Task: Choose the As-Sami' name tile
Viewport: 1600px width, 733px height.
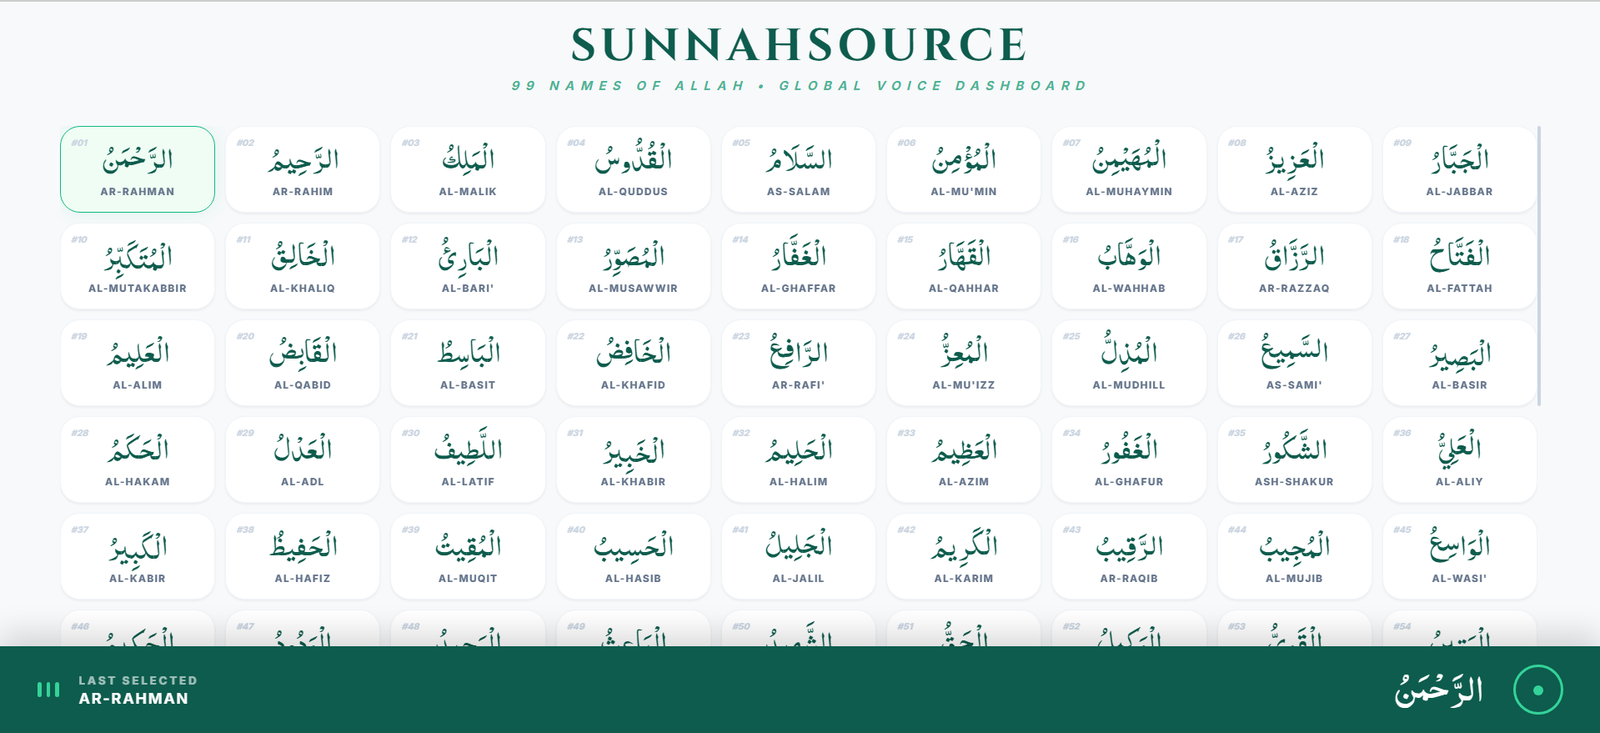Action: (1294, 363)
